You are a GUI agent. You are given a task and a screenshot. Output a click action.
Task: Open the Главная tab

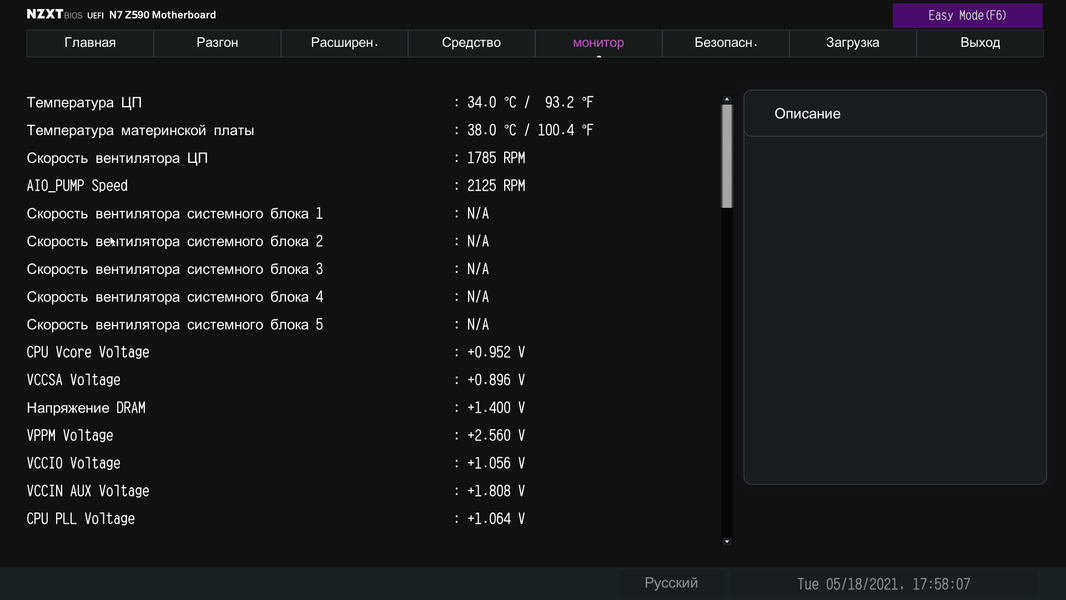(x=90, y=43)
